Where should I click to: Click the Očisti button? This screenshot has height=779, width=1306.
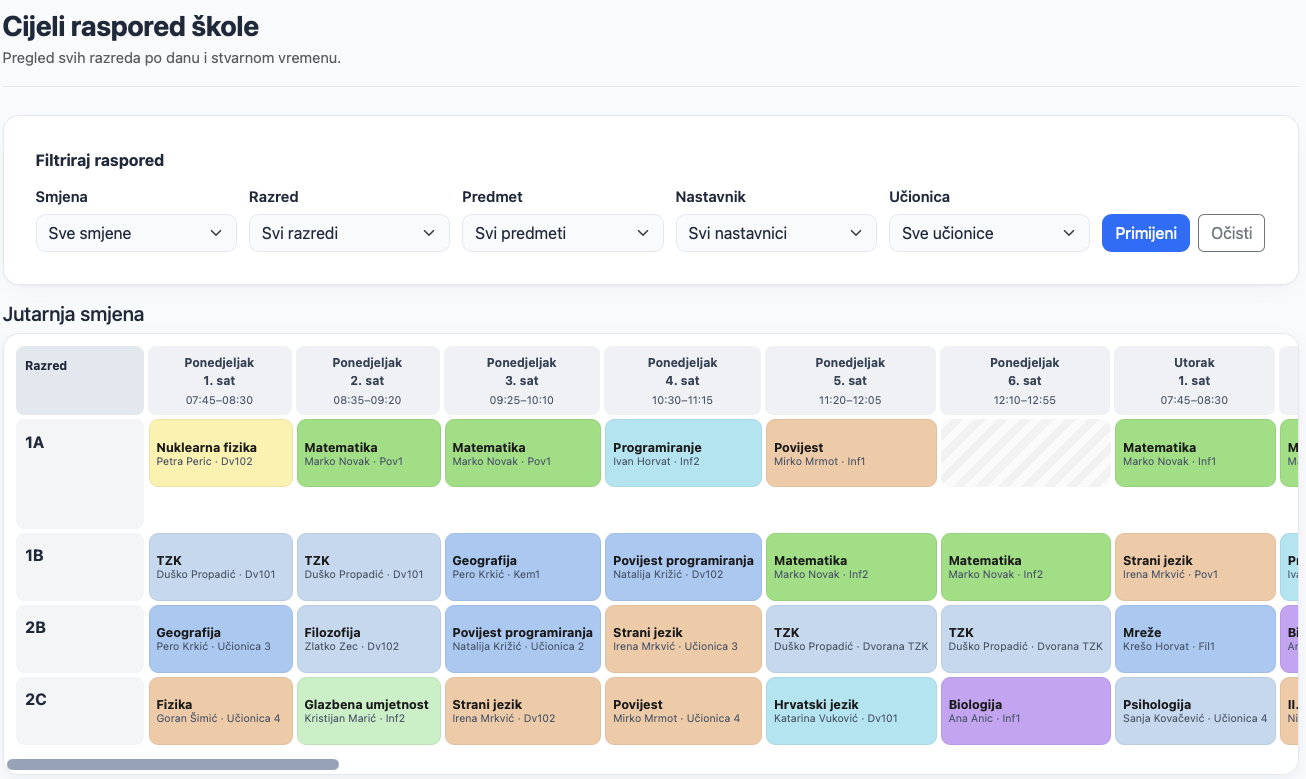click(1231, 233)
